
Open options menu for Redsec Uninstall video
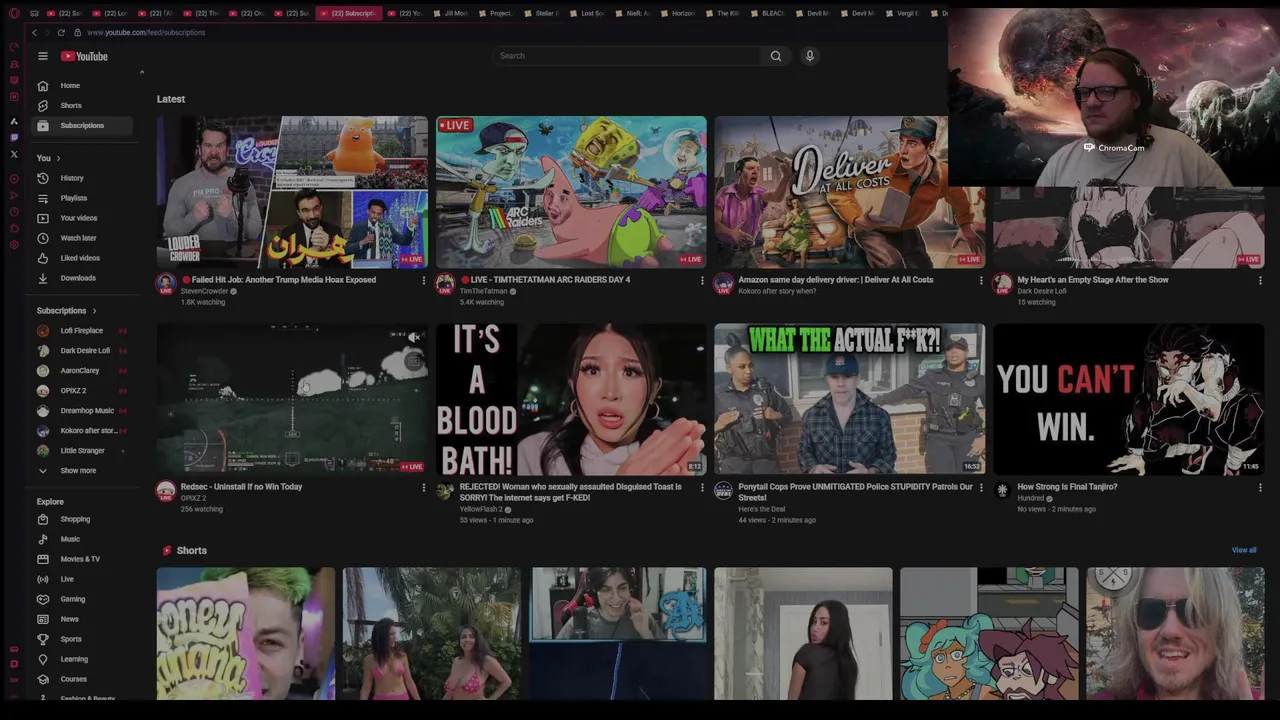pos(423,487)
